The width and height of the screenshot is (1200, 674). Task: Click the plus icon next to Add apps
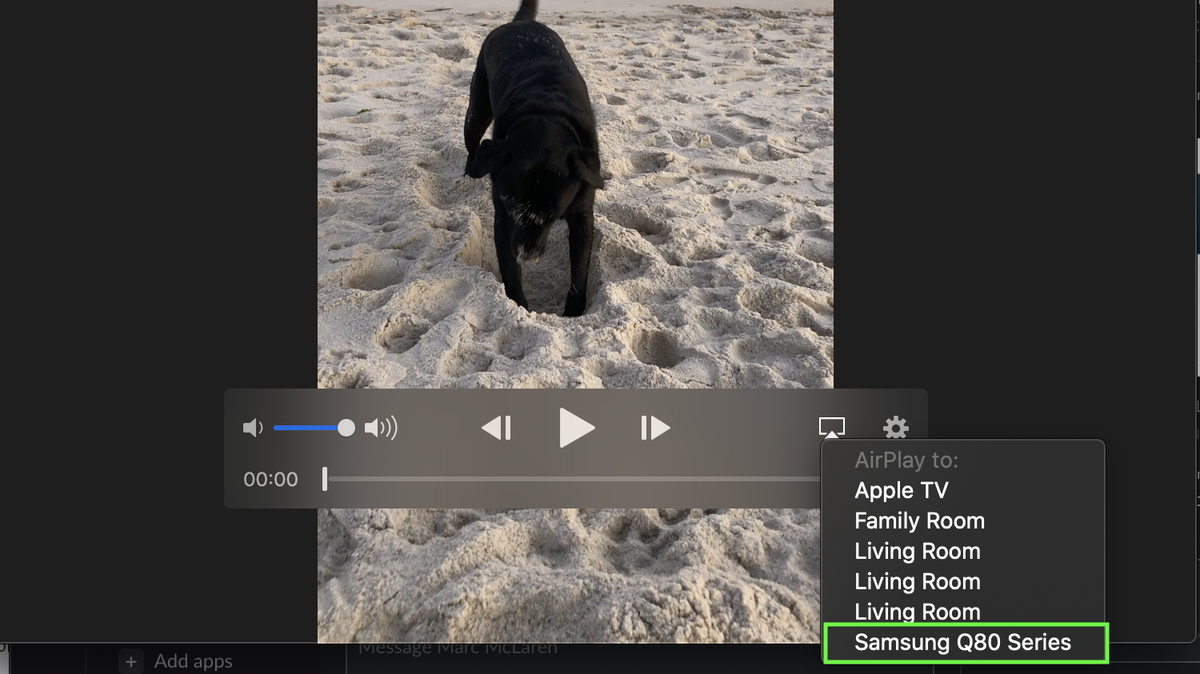point(131,661)
